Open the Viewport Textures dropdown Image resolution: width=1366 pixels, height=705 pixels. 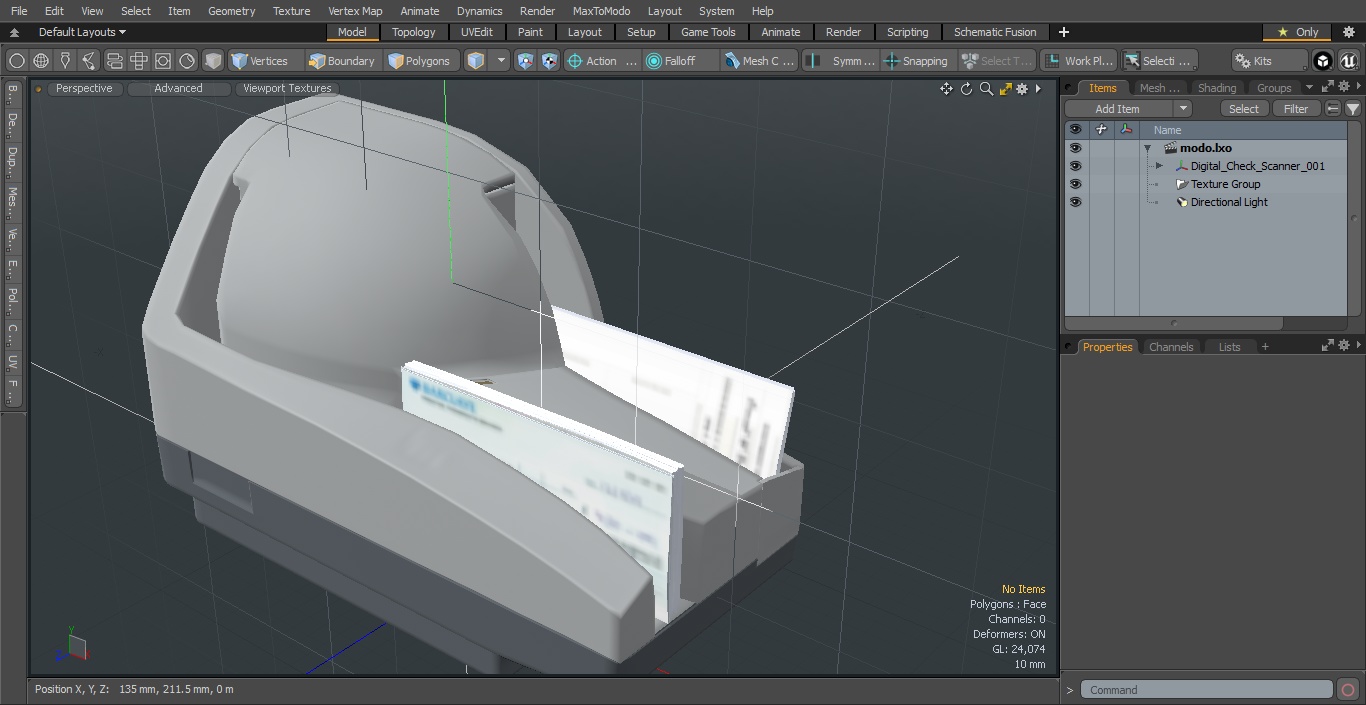287,89
